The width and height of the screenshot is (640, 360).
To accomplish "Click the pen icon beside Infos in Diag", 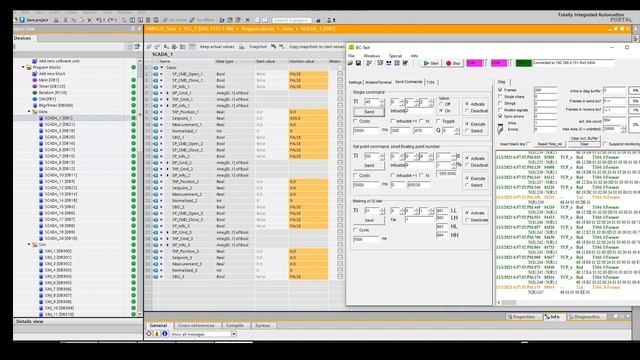I will tap(500, 129).
